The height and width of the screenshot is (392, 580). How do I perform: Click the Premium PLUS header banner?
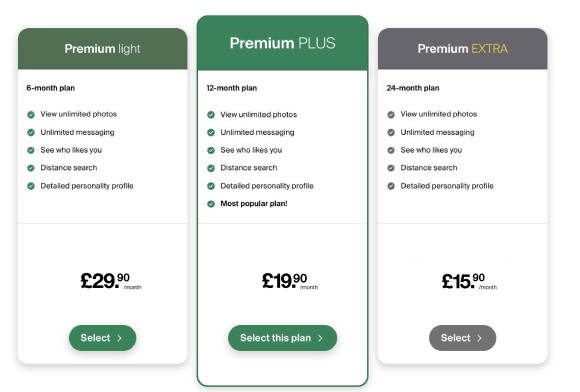pyautogui.click(x=283, y=43)
